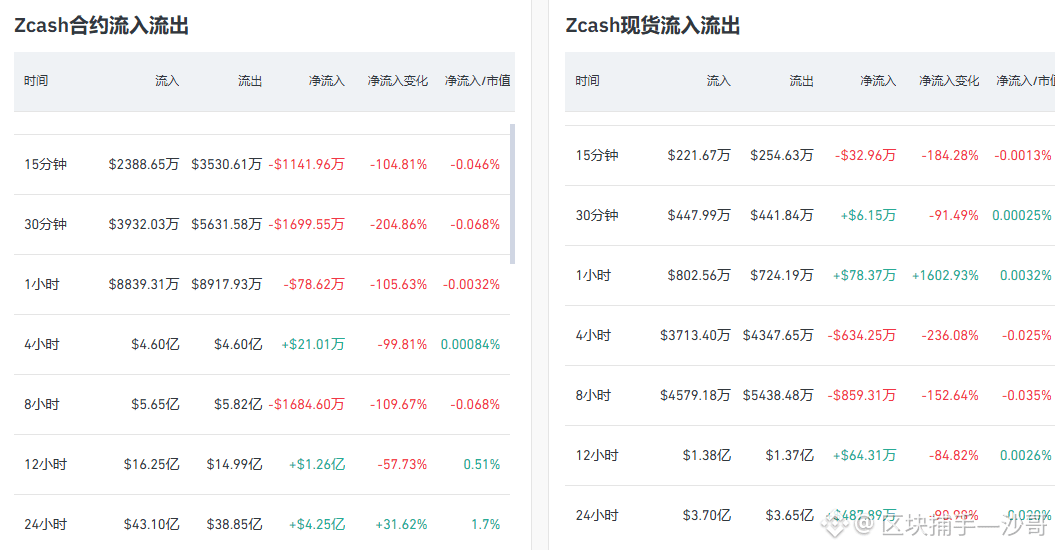Sort spot table by 流入 header
The height and width of the screenshot is (550, 1055).
[719, 81]
